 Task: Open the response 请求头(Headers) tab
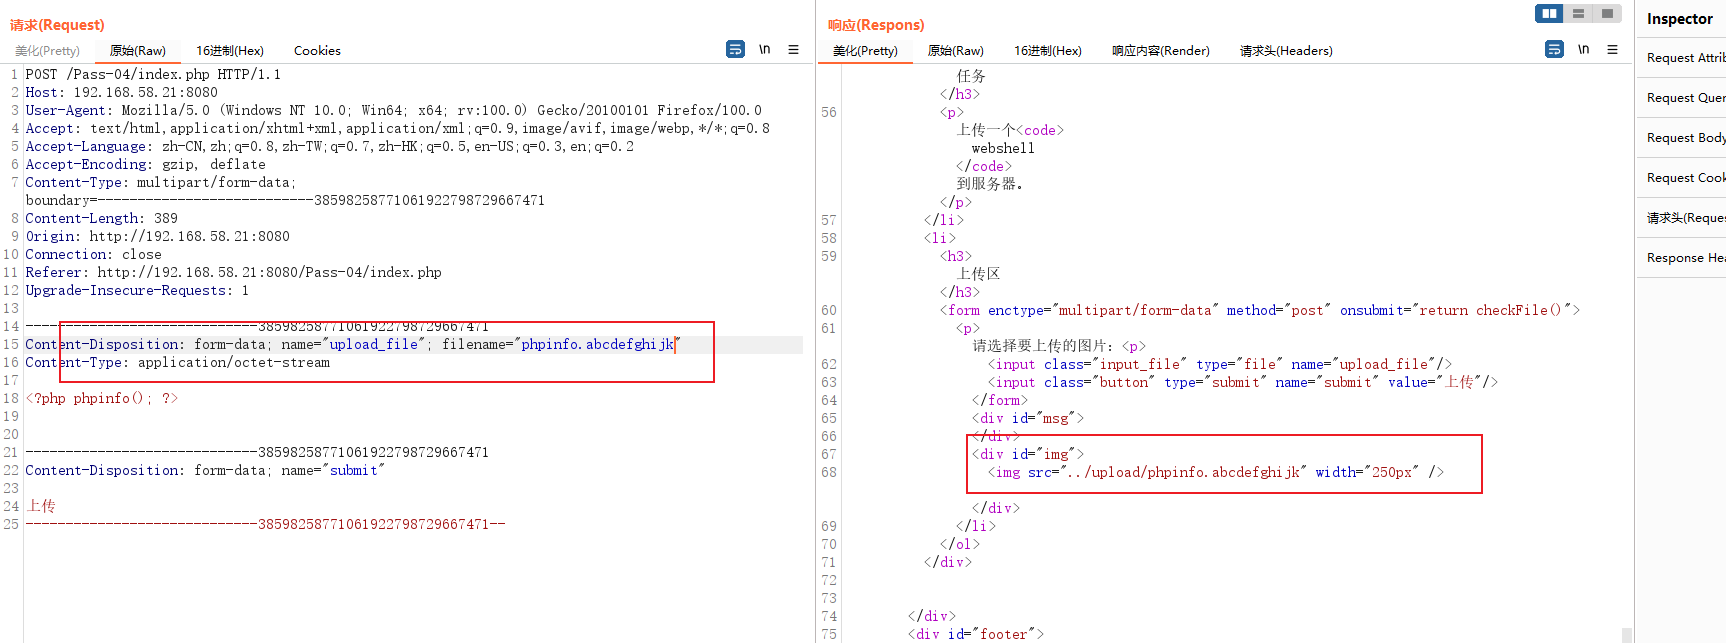[x=1286, y=51]
